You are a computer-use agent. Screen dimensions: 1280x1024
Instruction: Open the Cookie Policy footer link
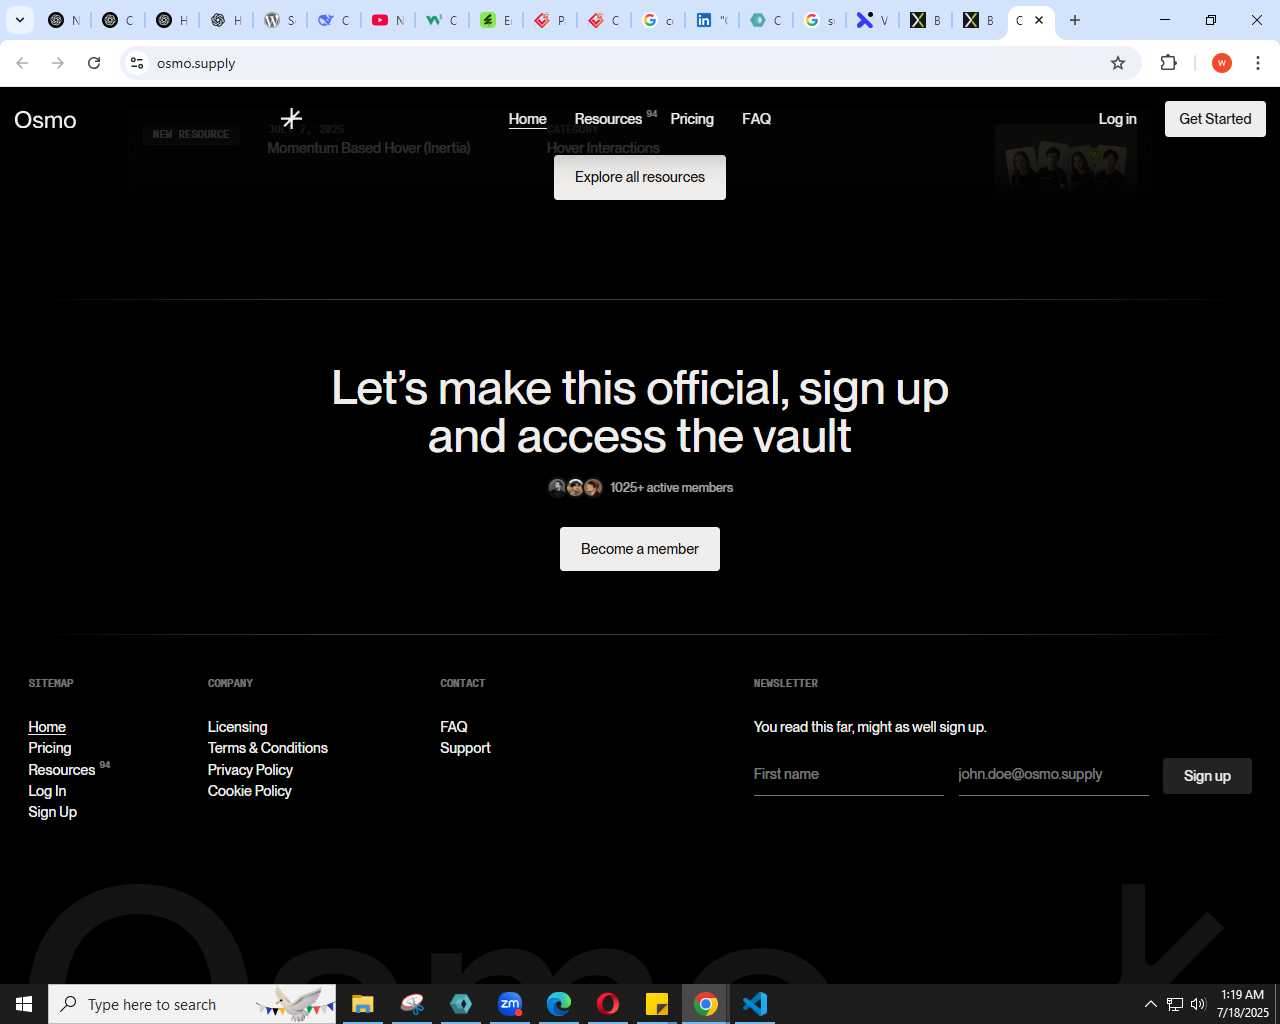pyautogui.click(x=249, y=791)
